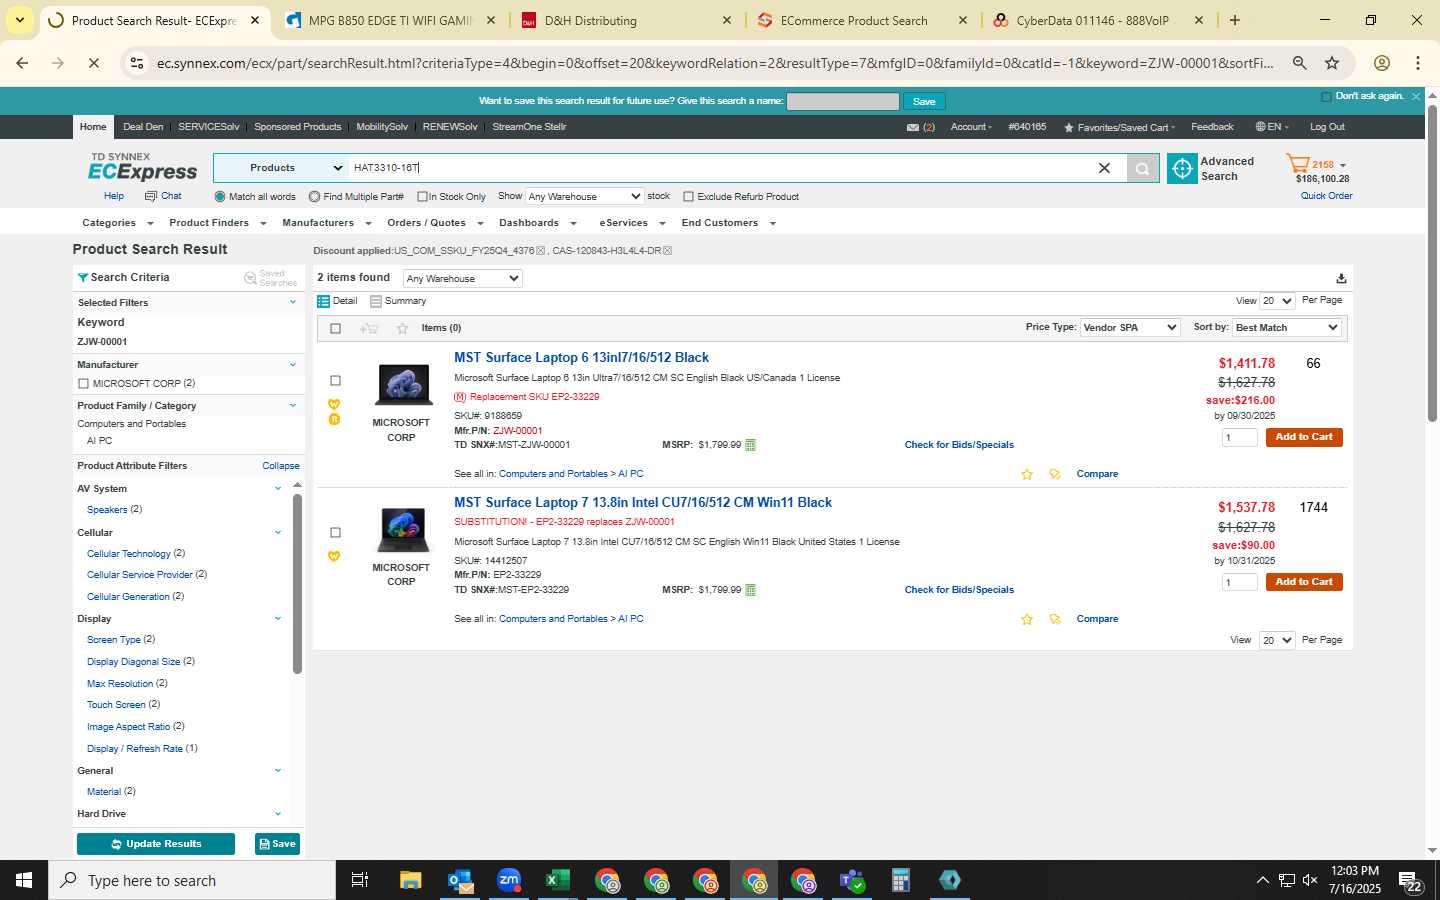Open Manufacturers menu

click(x=326, y=223)
